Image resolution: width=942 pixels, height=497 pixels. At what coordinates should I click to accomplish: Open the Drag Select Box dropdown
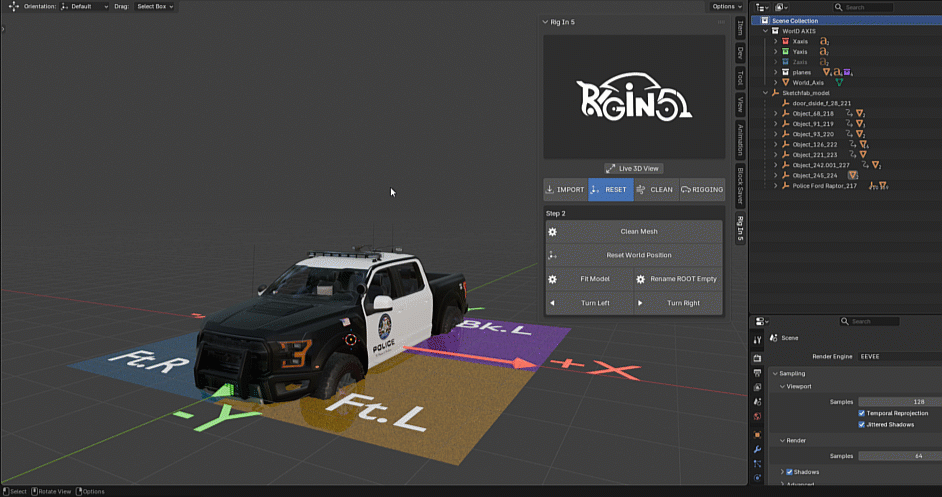tap(155, 7)
